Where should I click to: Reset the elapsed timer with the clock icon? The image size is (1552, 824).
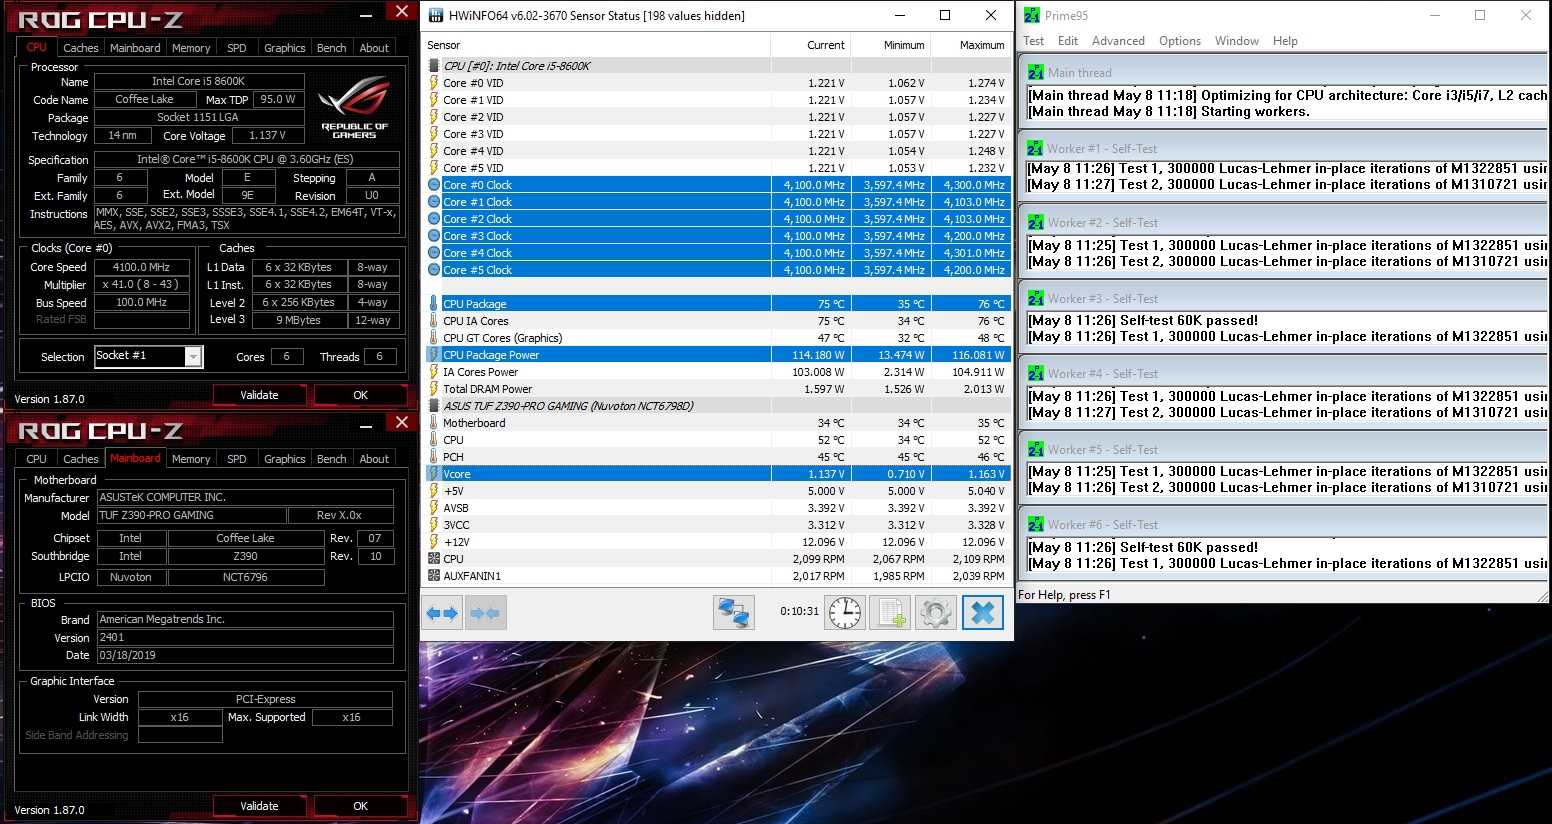[x=844, y=613]
